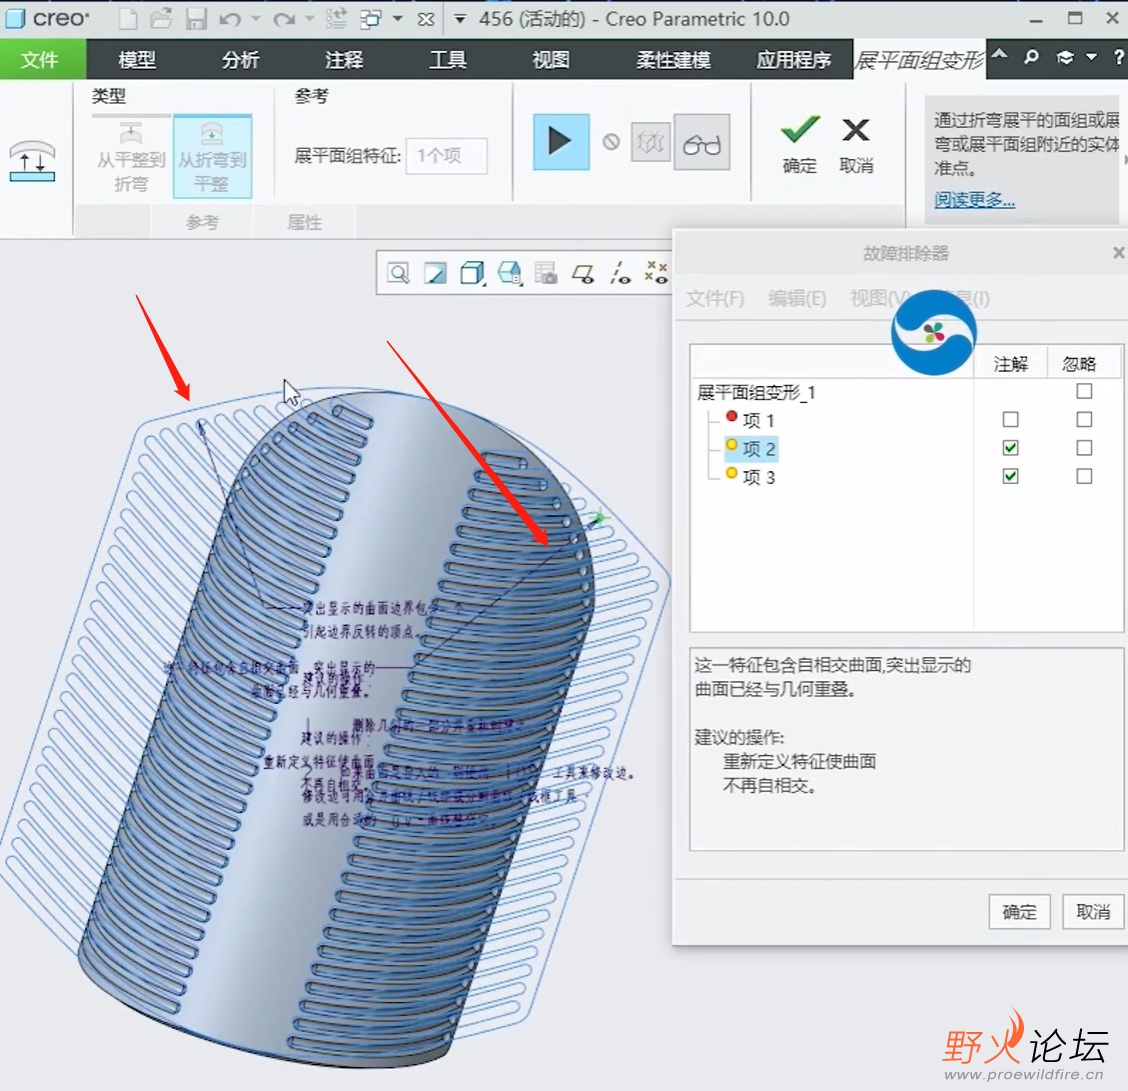Viewport: 1128px width, 1091px height.
Task: Check the 忽略 box for 项 3
Action: 1084,476
